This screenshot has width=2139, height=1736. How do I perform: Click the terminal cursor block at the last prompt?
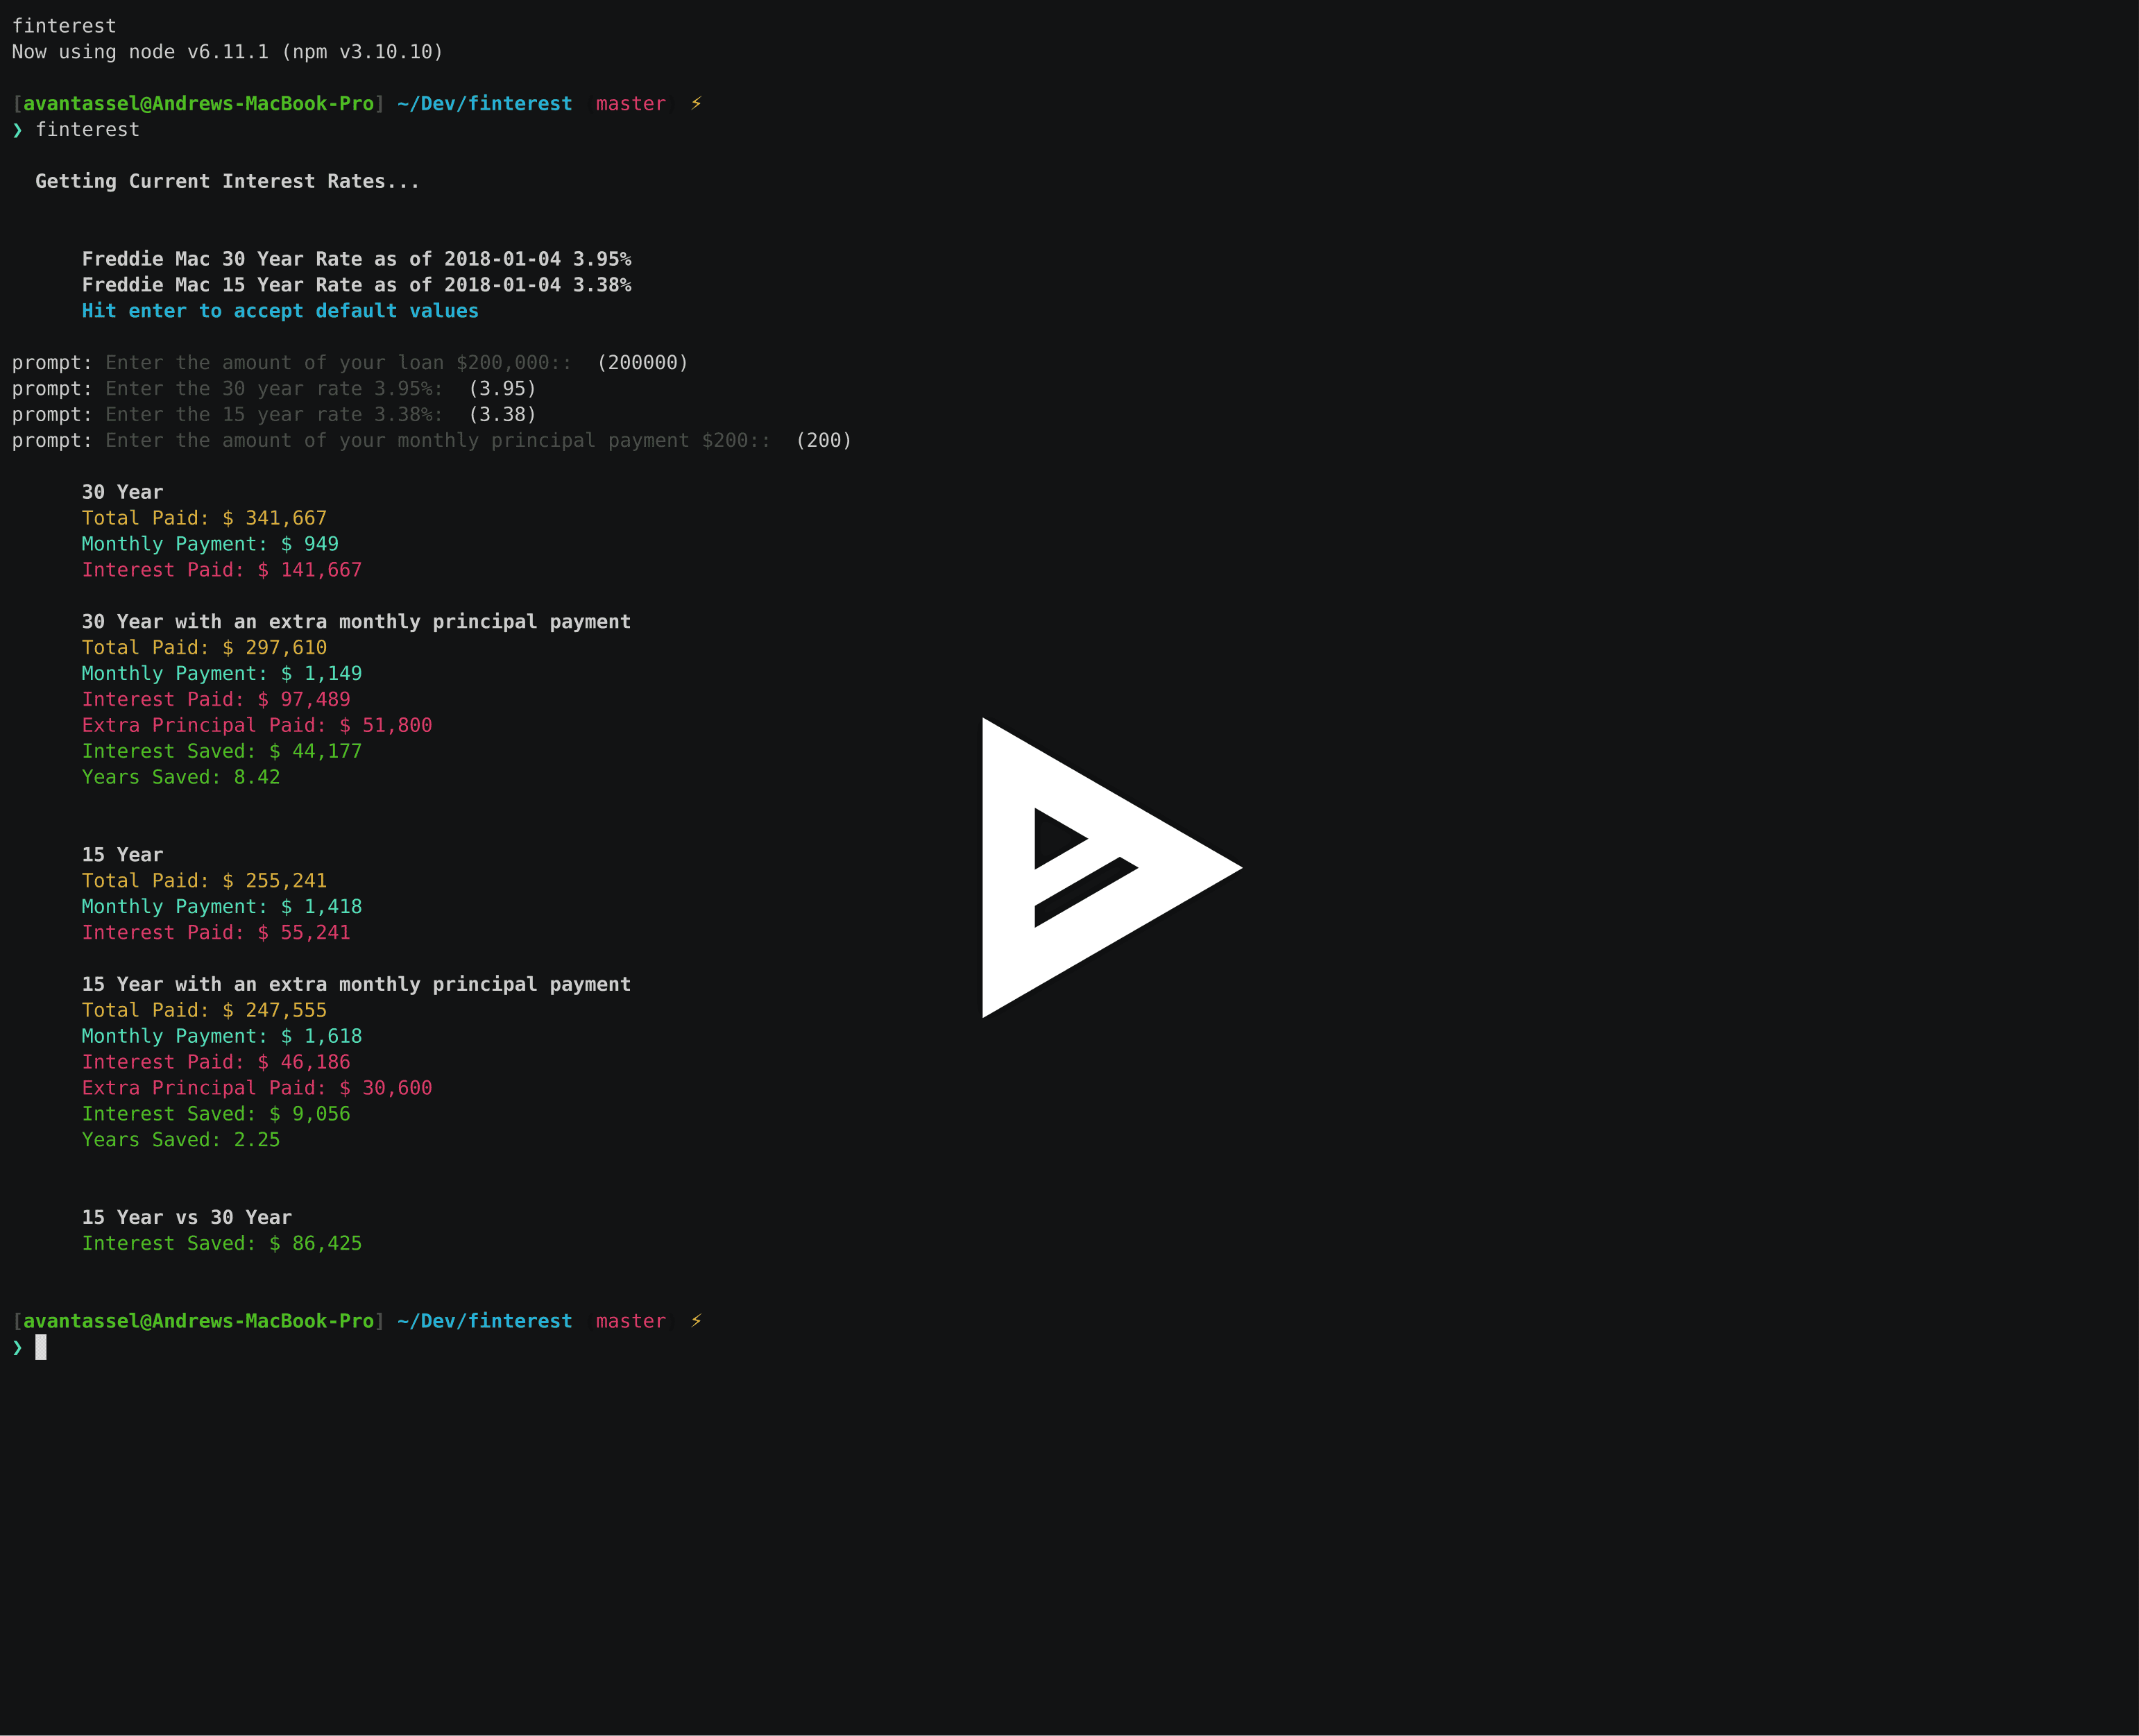coord(41,1347)
